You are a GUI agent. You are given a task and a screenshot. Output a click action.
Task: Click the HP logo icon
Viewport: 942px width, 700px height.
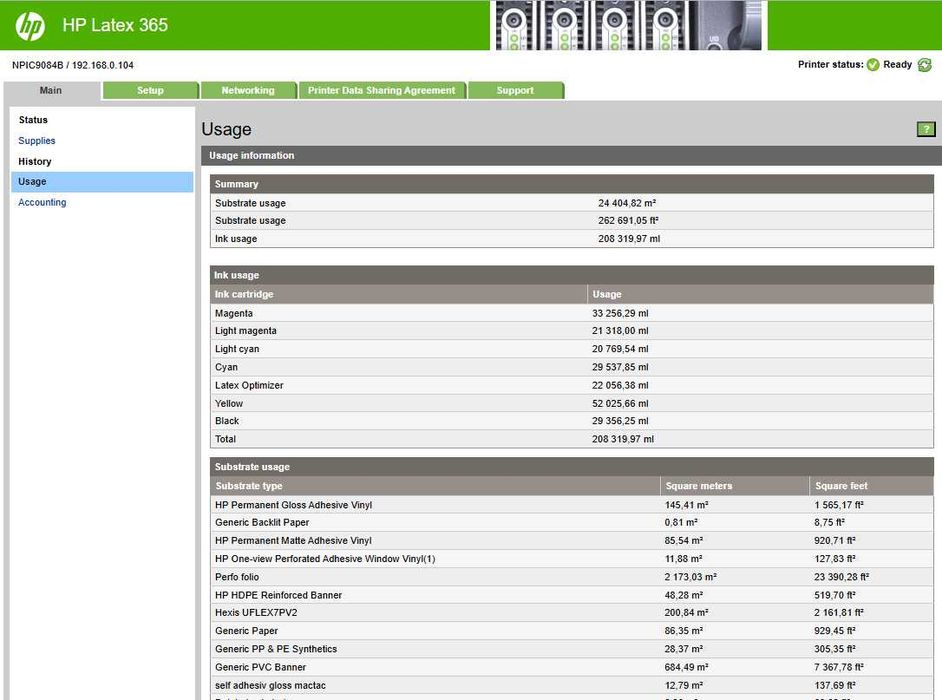[x=30, y=26]
